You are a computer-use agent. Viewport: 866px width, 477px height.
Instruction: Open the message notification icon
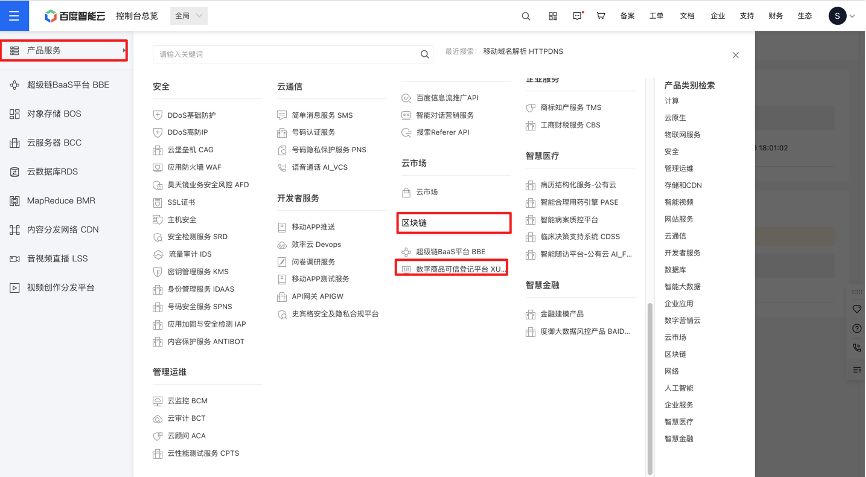(x=578, y=16)
